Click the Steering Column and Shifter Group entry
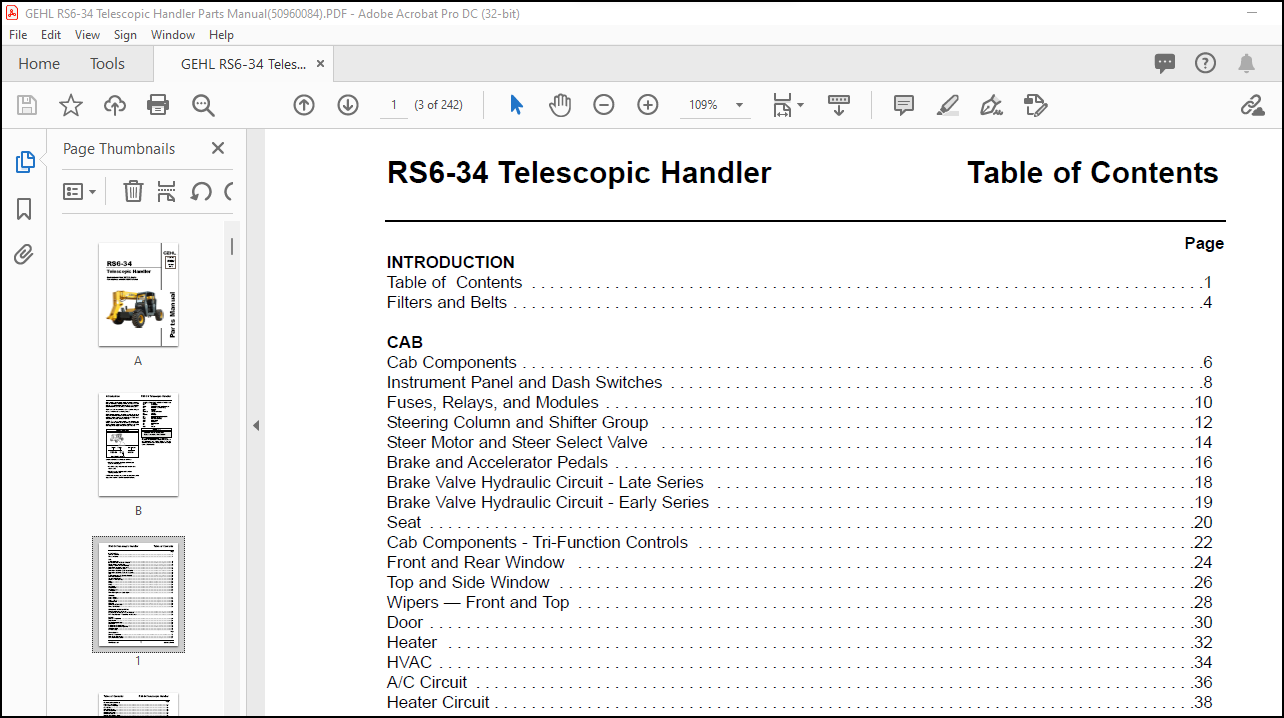This screenshot has width=1284, height=718. (799, 422)
